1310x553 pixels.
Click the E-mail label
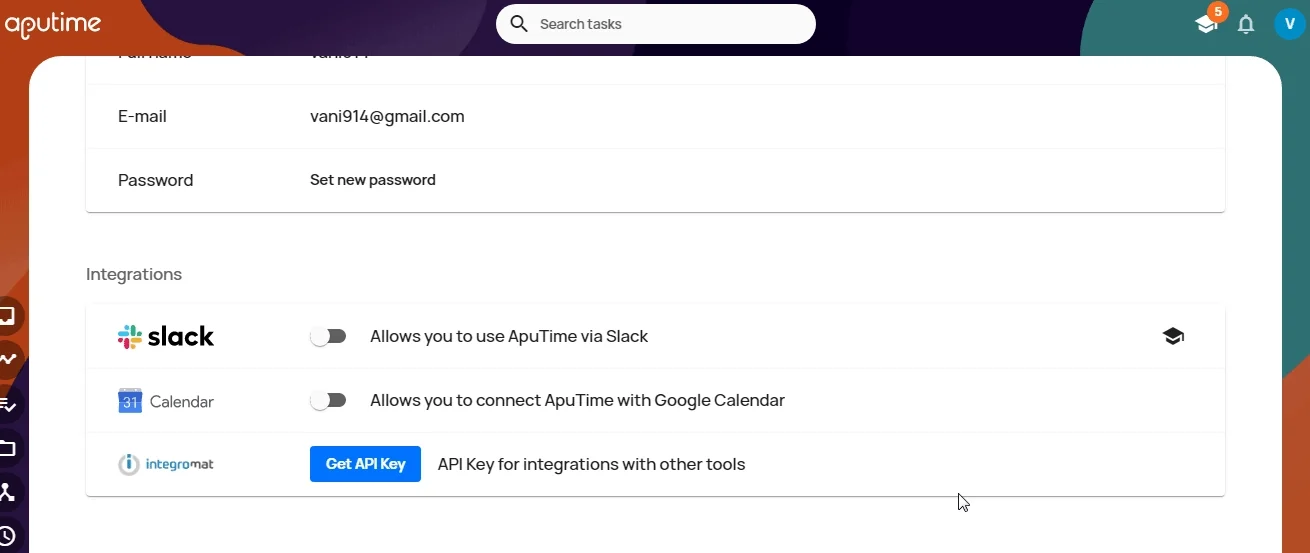[142, 116]
